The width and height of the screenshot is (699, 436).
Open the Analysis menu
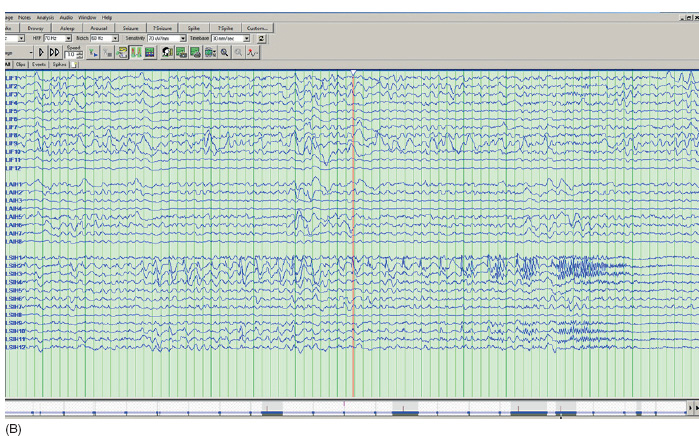[x=45, y=17]
